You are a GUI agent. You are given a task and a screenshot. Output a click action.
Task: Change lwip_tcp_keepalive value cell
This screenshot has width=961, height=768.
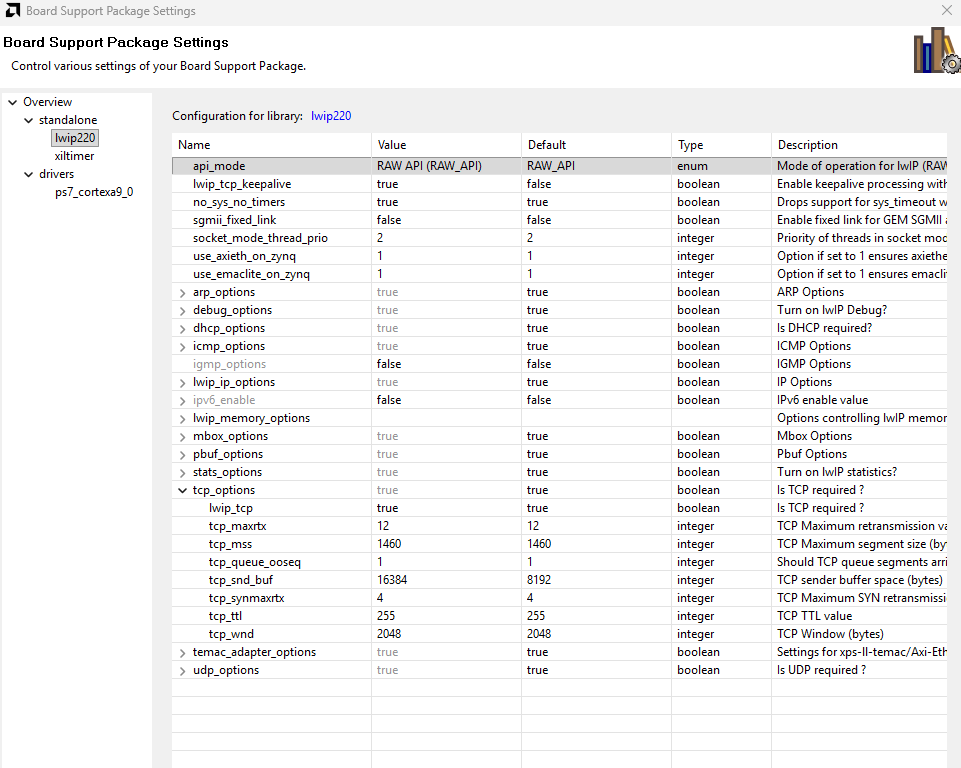click(x=445, y=184)
